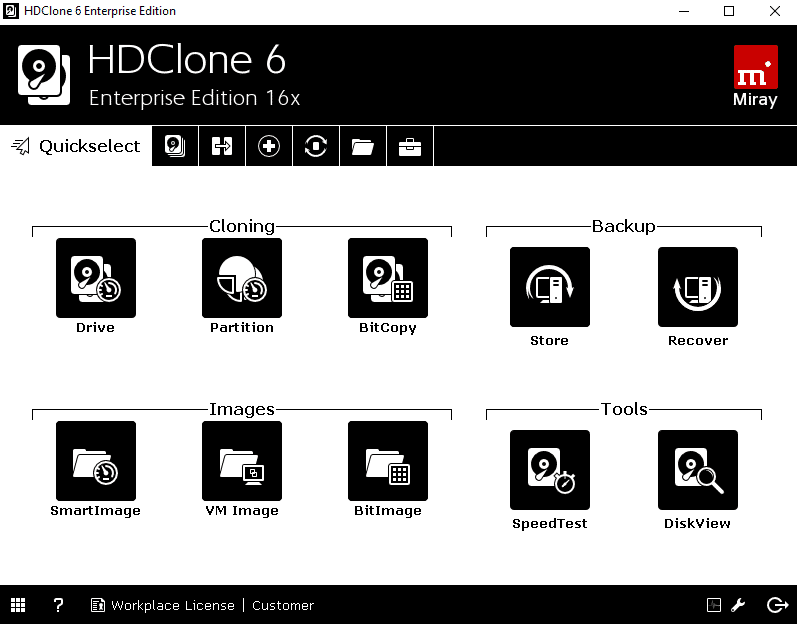Click the Miray logo
Screen dimensions: 797x624
click(x=755, y=76)
